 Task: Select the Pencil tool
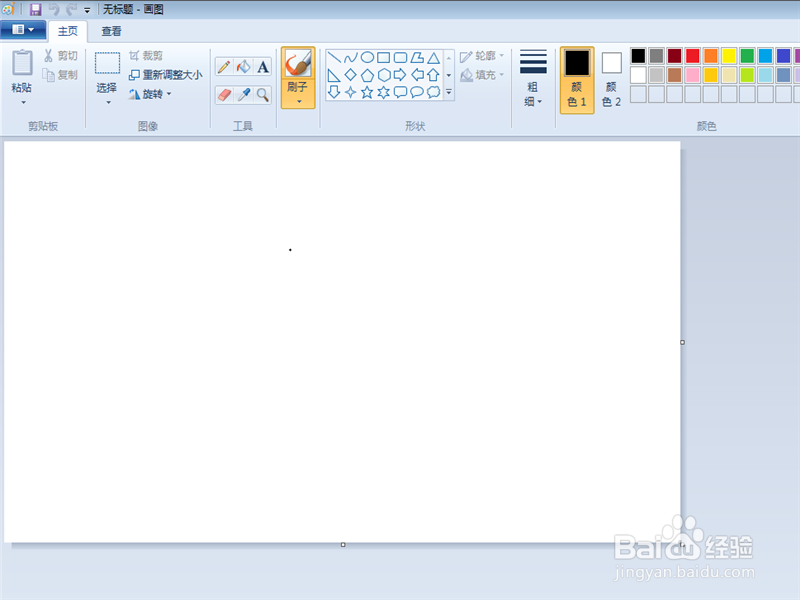pos(224,66)
